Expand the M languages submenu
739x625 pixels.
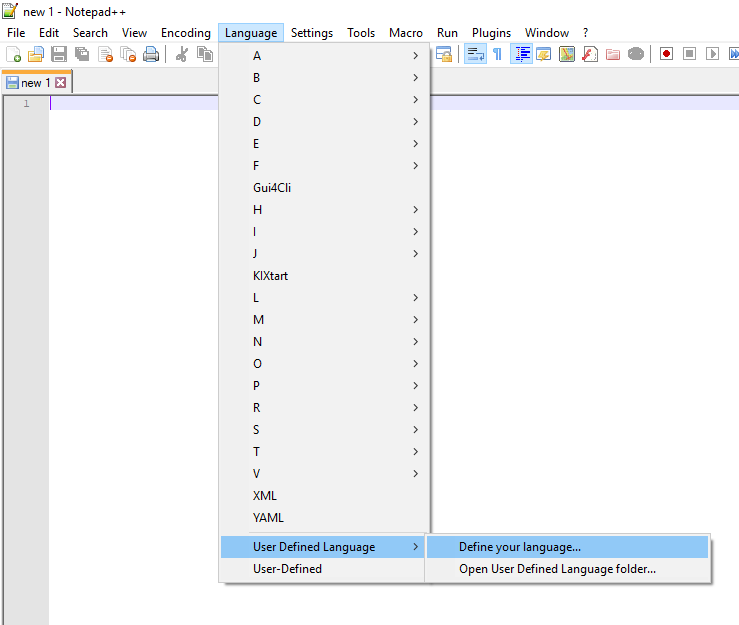(325, 320)
